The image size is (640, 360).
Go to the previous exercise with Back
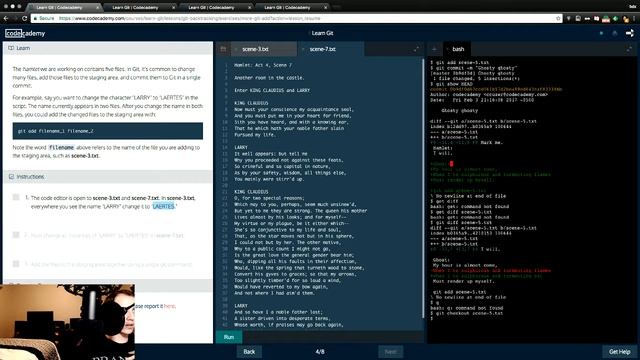coord(249,352)
